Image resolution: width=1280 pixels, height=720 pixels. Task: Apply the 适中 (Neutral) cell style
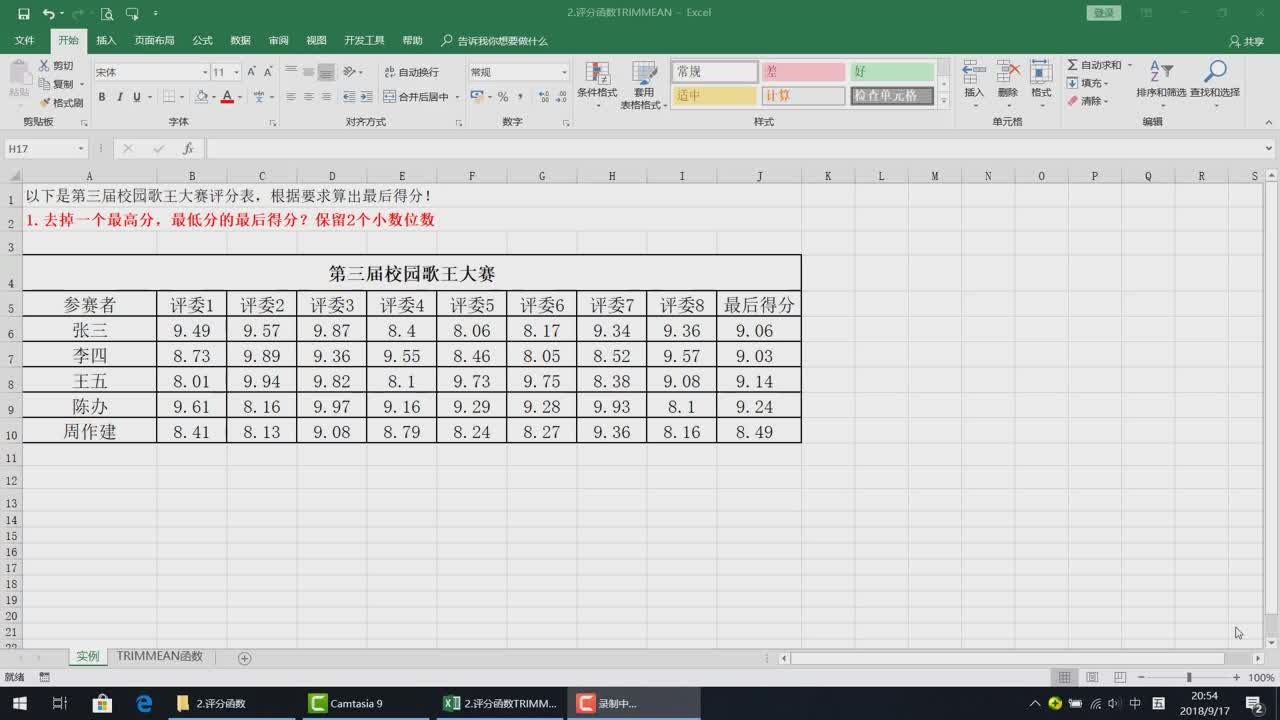coord(714,96)
